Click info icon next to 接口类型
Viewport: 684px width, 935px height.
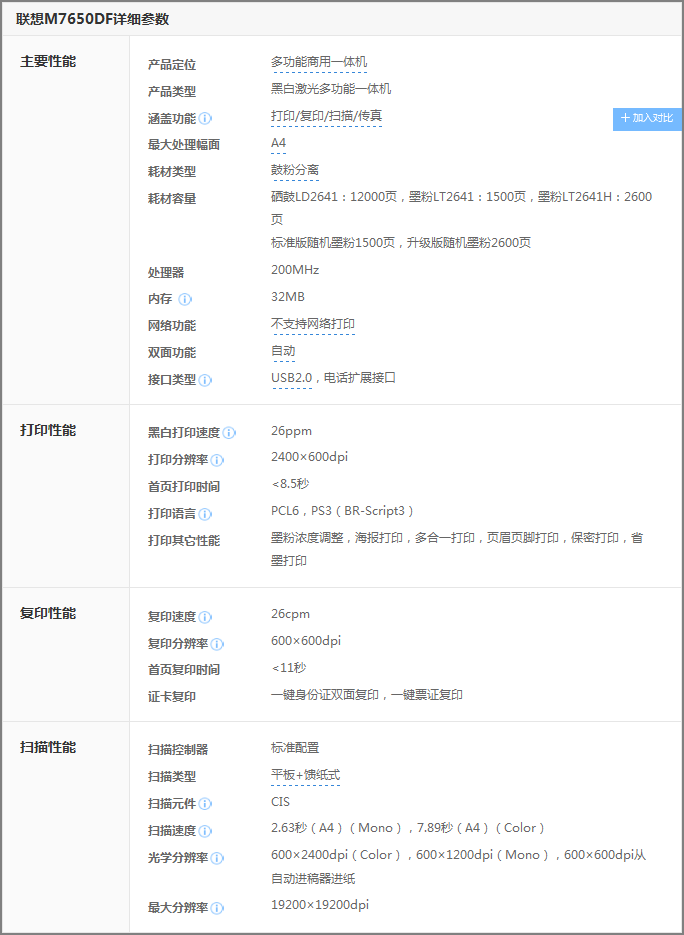(x=205, y=380)
